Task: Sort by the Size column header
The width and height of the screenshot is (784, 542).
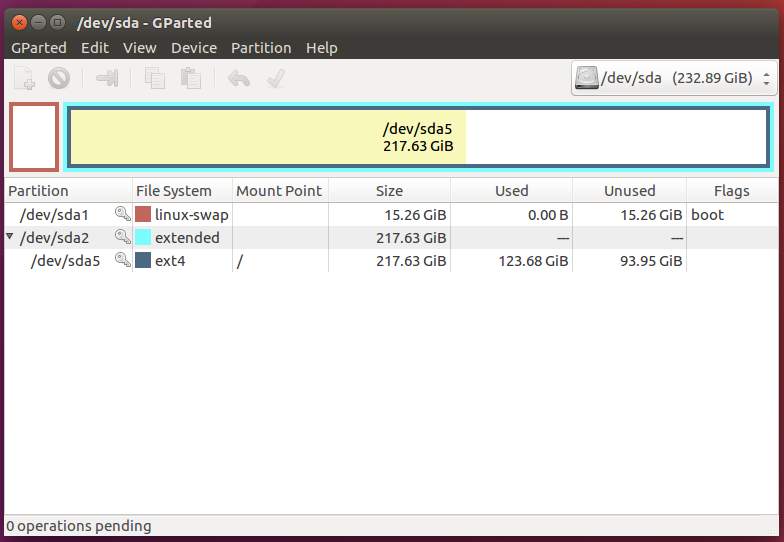Action: (x=390, y=190)
